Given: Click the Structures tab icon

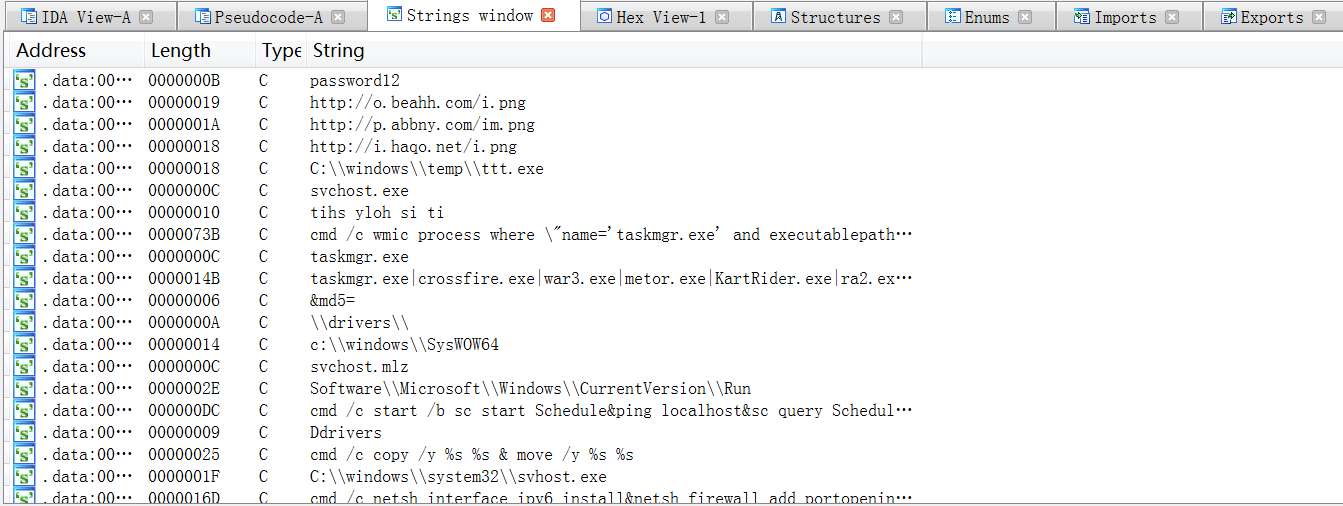Looking at the screenshot, I should pos(778,17).
